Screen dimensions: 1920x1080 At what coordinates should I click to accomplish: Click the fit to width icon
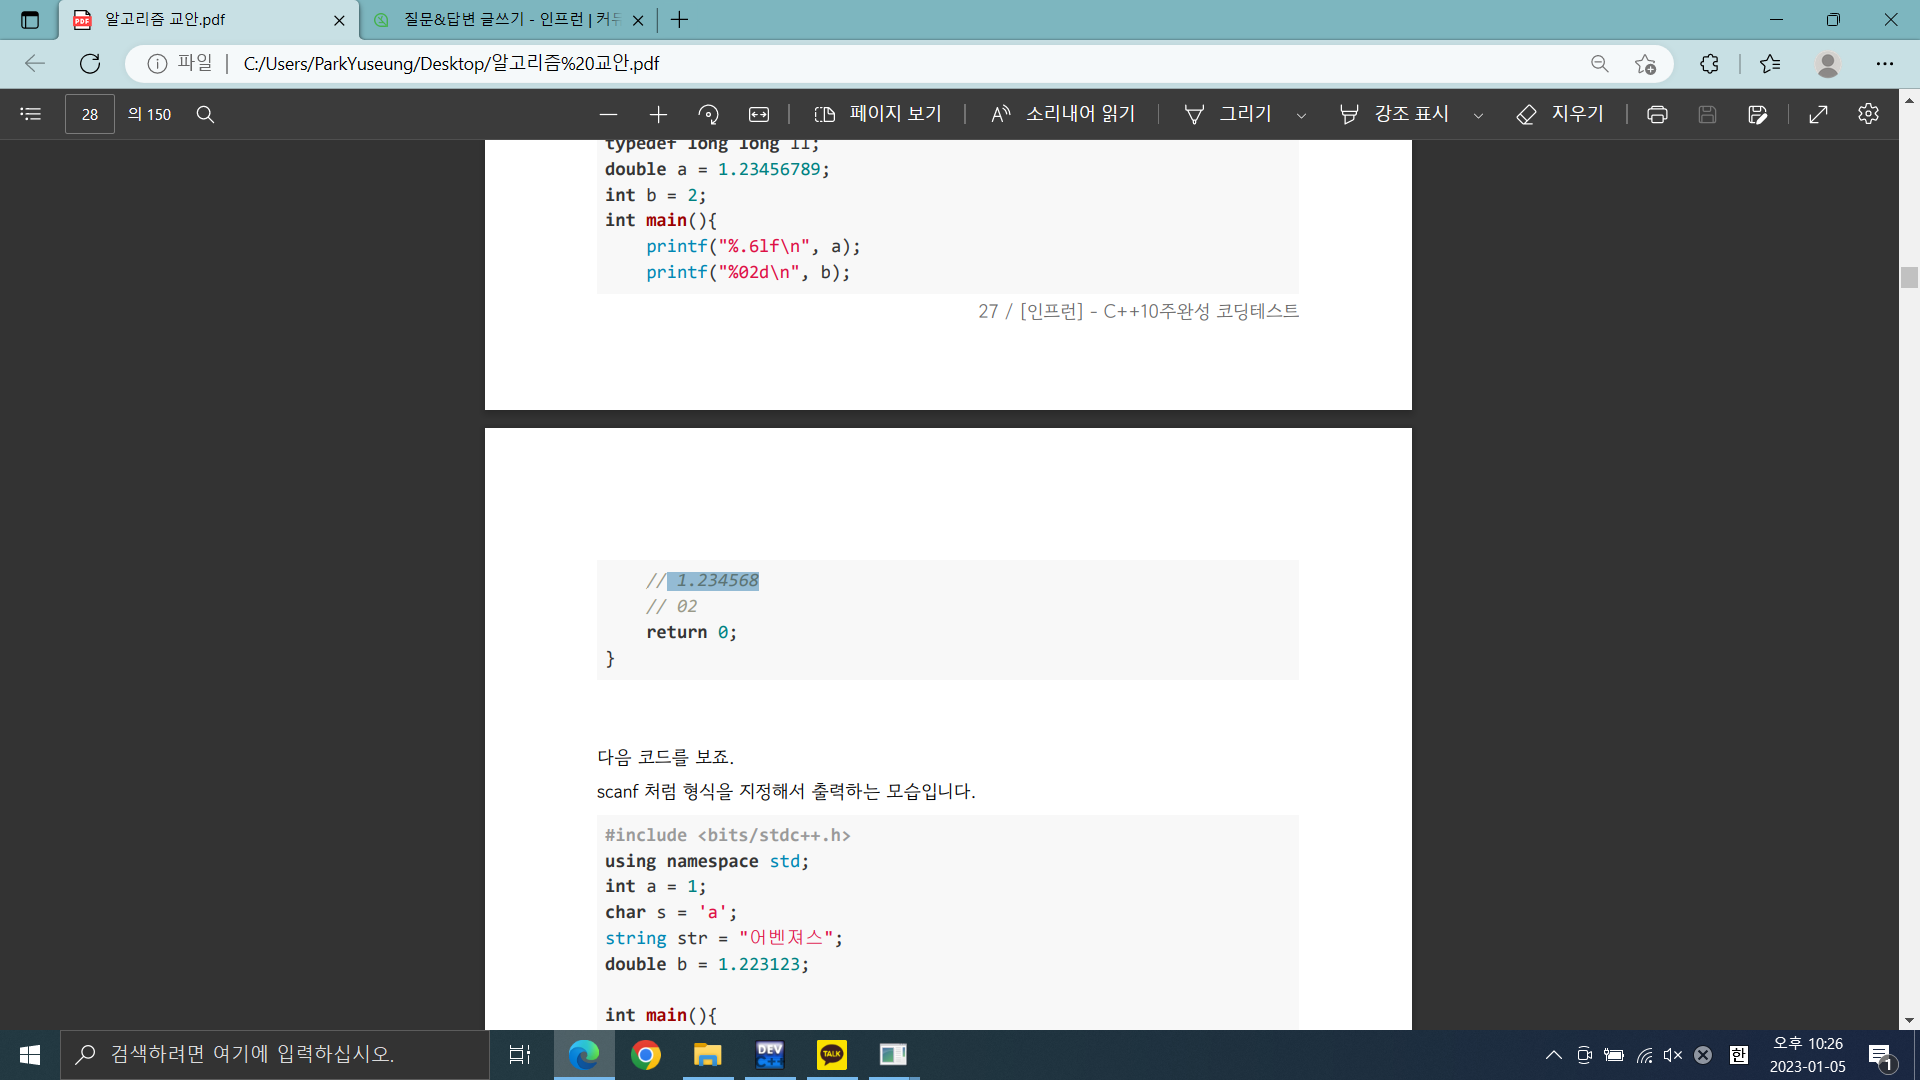pyautogui.click(x=759, y=114)
